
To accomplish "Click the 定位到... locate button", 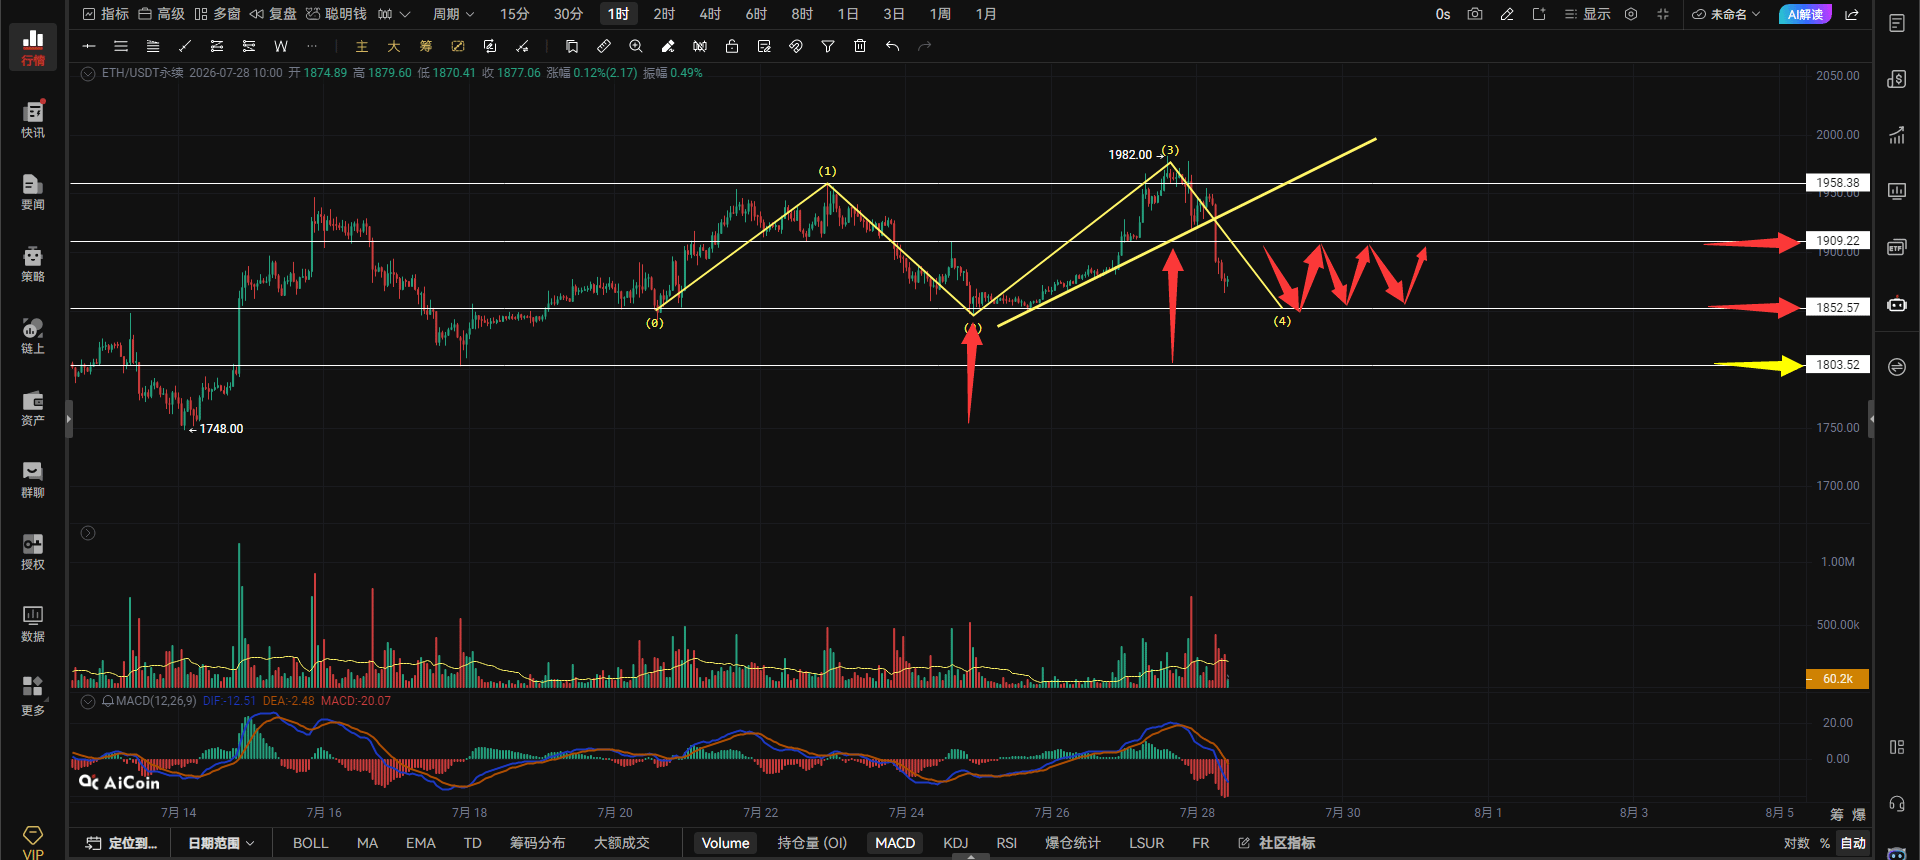I will (122, 843).
